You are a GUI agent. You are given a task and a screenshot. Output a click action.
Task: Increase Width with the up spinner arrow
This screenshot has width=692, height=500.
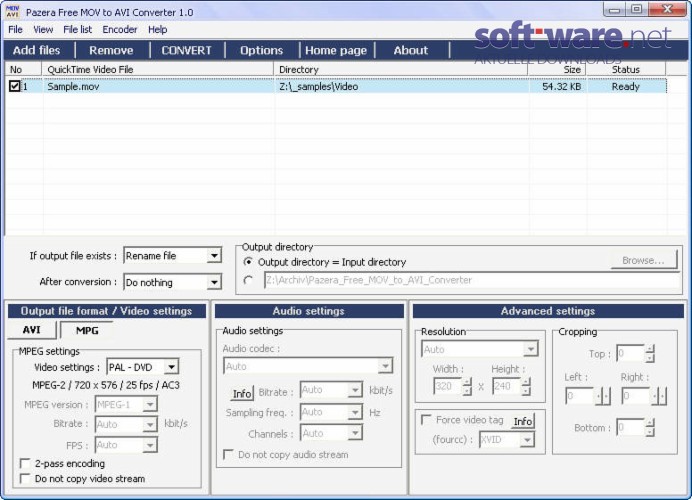click(x=466, y=382)
